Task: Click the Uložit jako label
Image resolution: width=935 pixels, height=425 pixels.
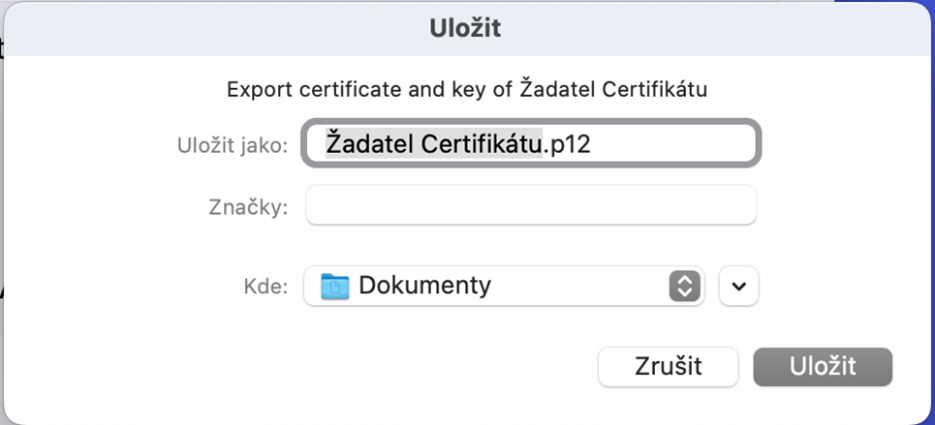Action: point(233,145)
